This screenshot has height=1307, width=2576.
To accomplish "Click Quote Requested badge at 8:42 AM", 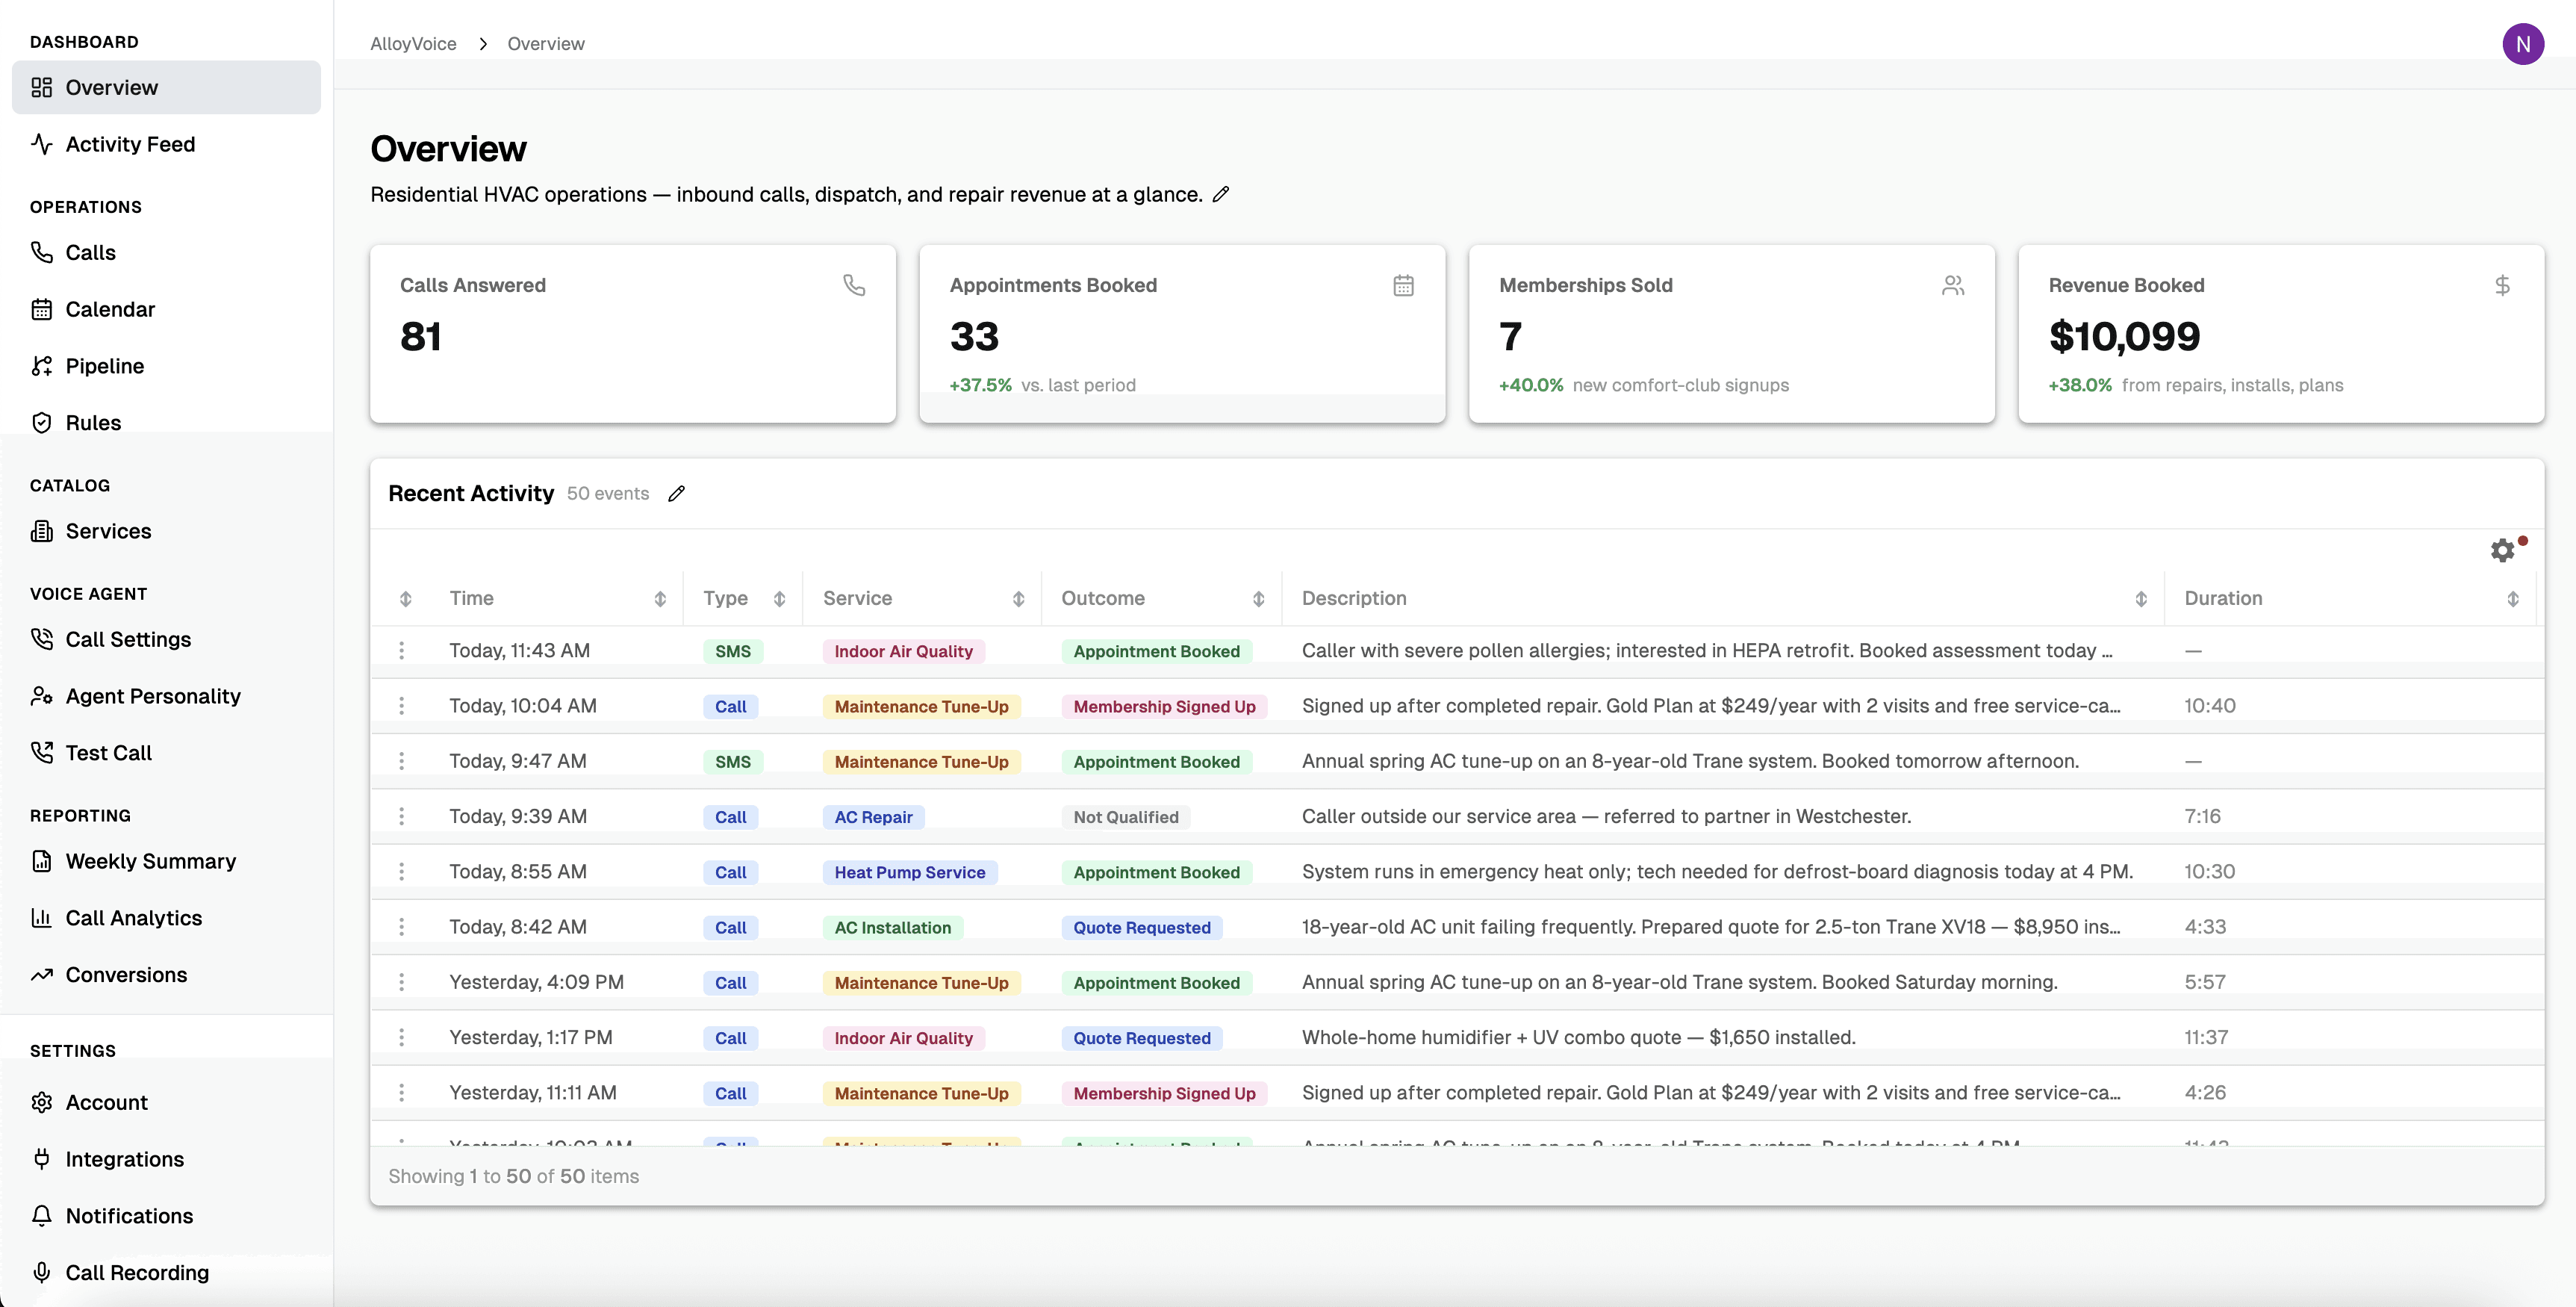I will coord(1142,927).
